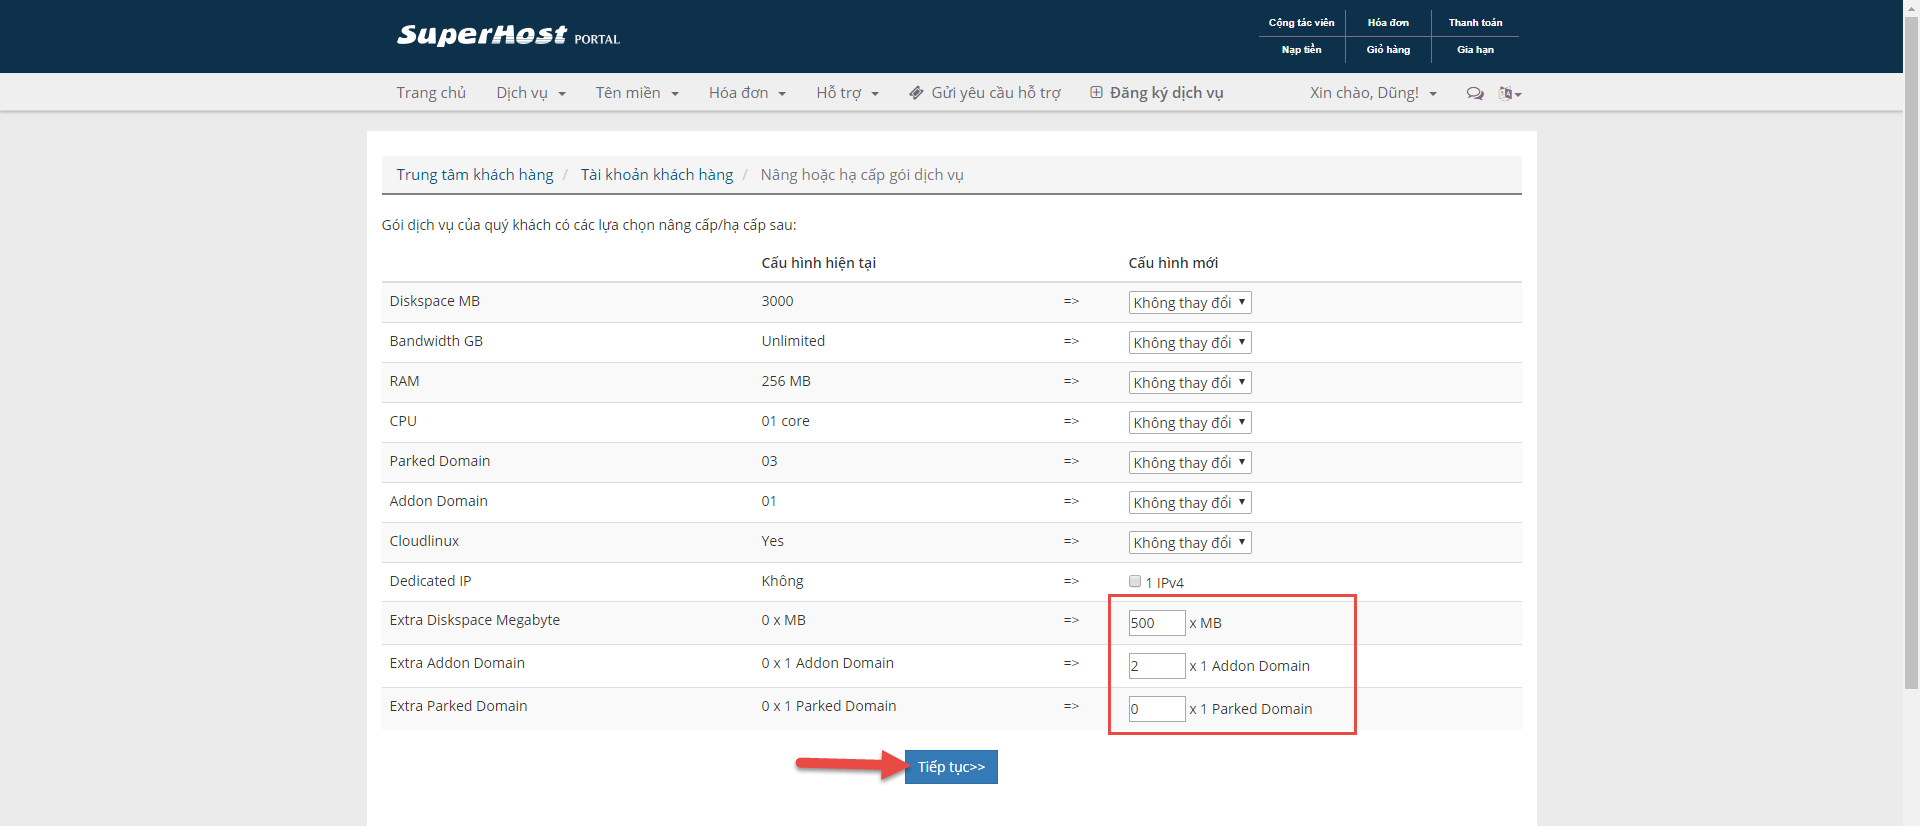Click the Extra Diskspace Megabyte input field
Screen dimensions: 1920x826
coord(1157,623)
